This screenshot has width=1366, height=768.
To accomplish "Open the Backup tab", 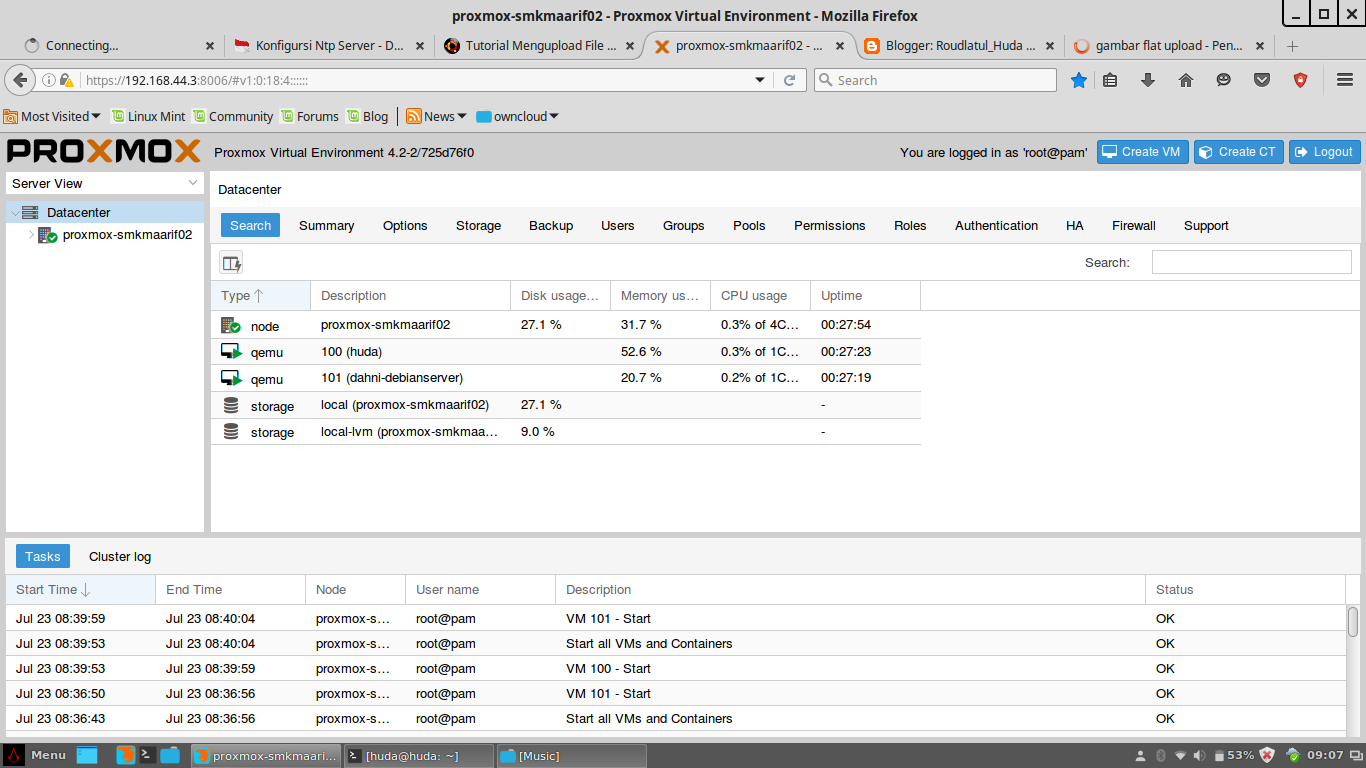I will 551,225.
